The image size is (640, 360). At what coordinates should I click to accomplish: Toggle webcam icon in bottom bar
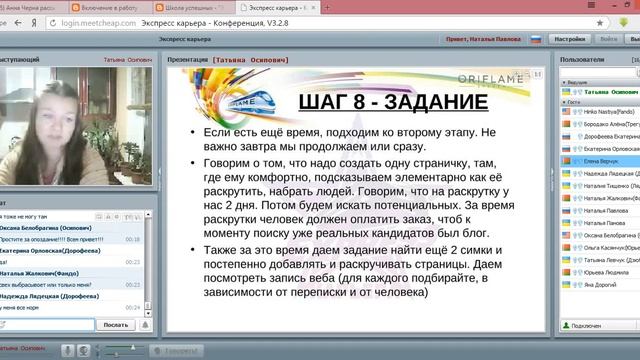click(x=84, y=350)
